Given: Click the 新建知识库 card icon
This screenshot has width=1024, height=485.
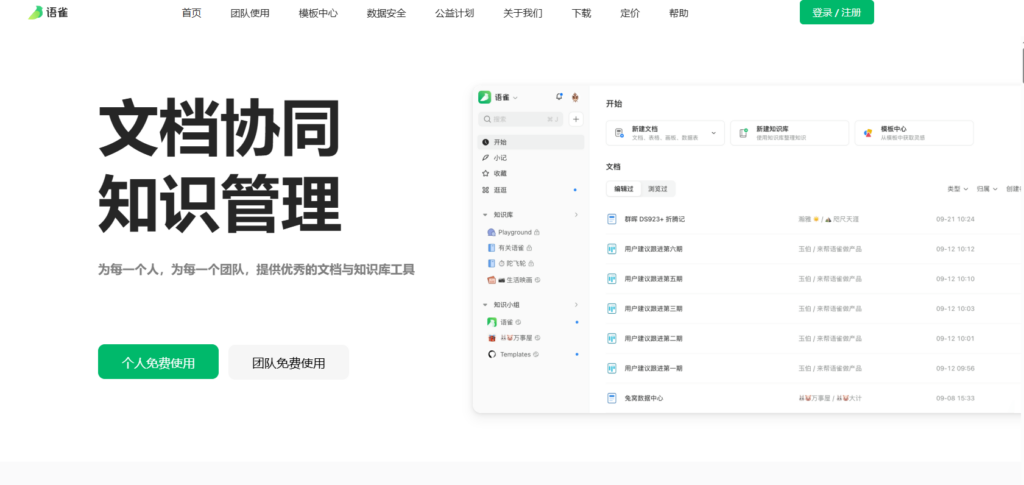Looking at the screenshot, I should coord(743,133).
